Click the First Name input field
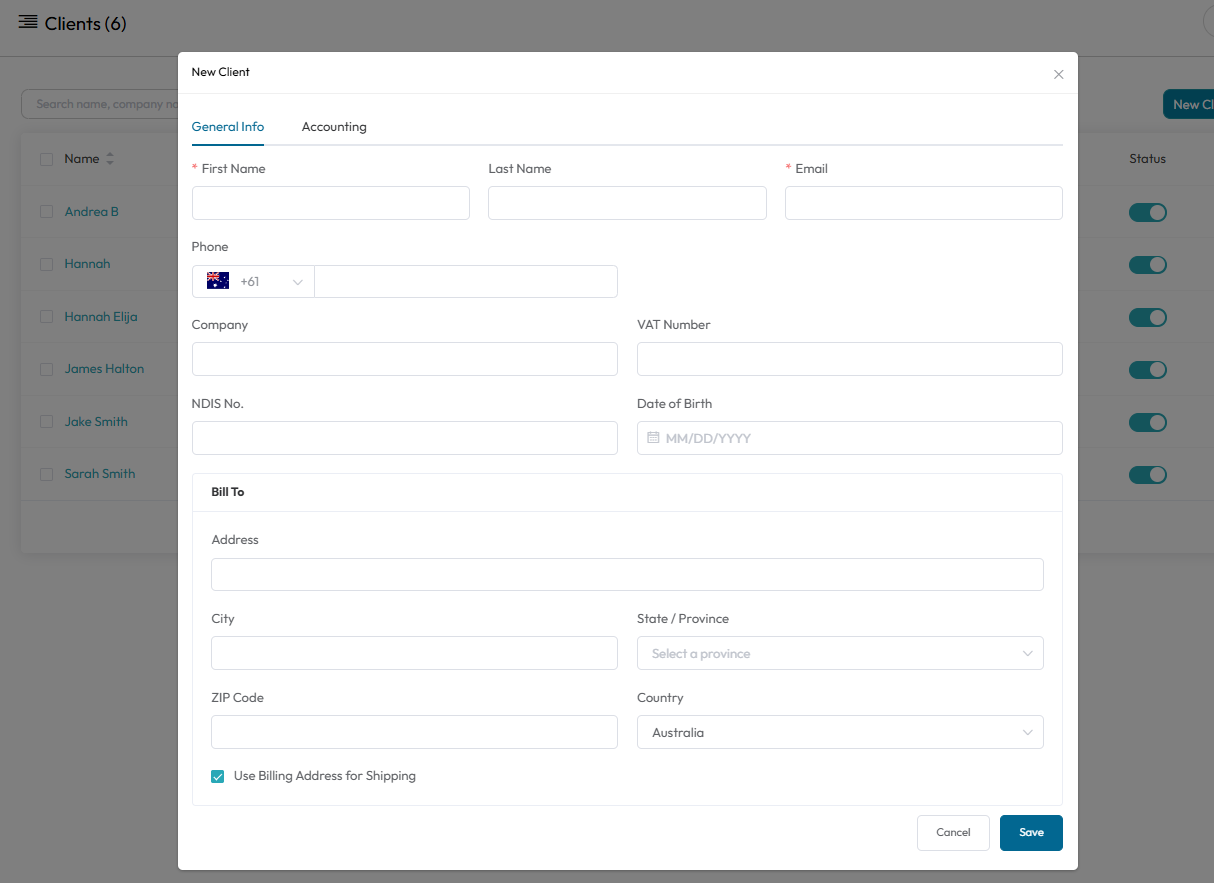Image resolution: width=1214 pixels, height=883 pixels. (331, 203)
